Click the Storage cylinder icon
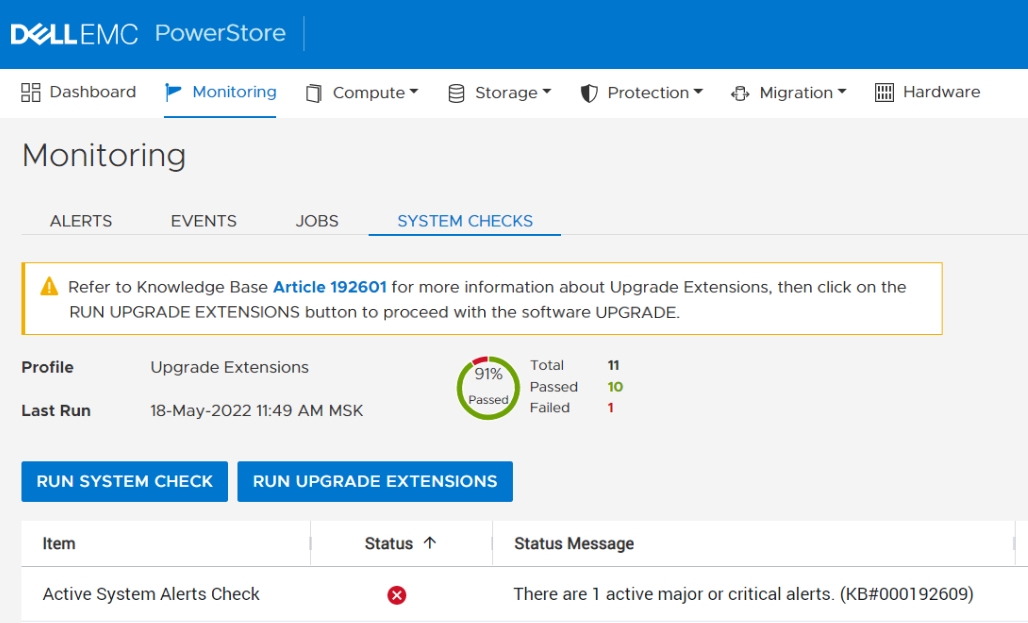The width and height of the screenshot is (1028, 623). (x=456, y=93)
